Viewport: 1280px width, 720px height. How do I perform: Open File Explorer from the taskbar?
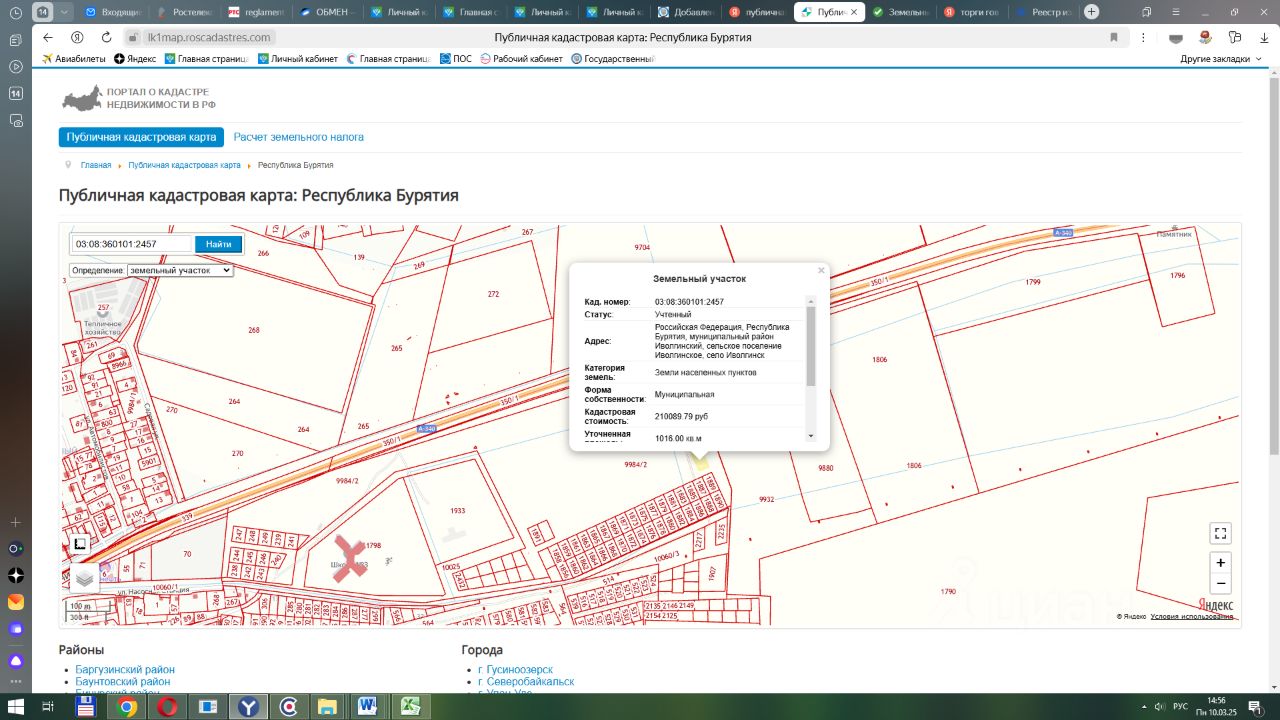click(327, 707)
